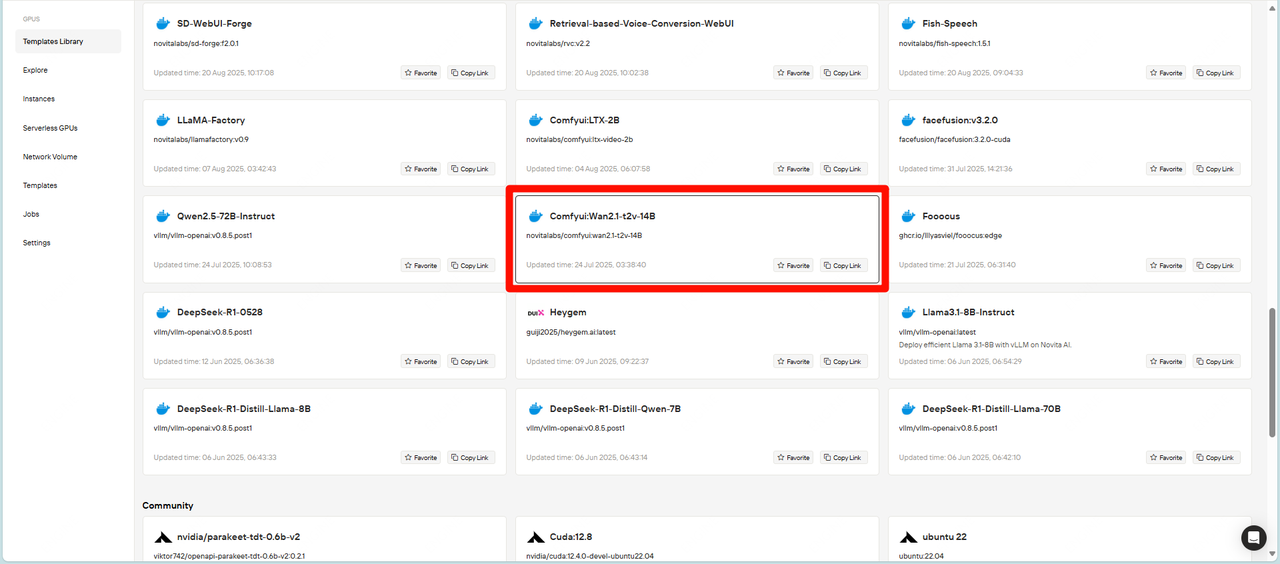Copy link for Fish-Speech
Viewport: 1280px width, 564px height.
(x=1216, y=73)
